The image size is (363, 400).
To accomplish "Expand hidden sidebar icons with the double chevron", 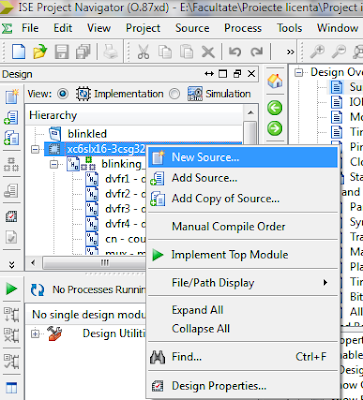I will tap(11, 265).
